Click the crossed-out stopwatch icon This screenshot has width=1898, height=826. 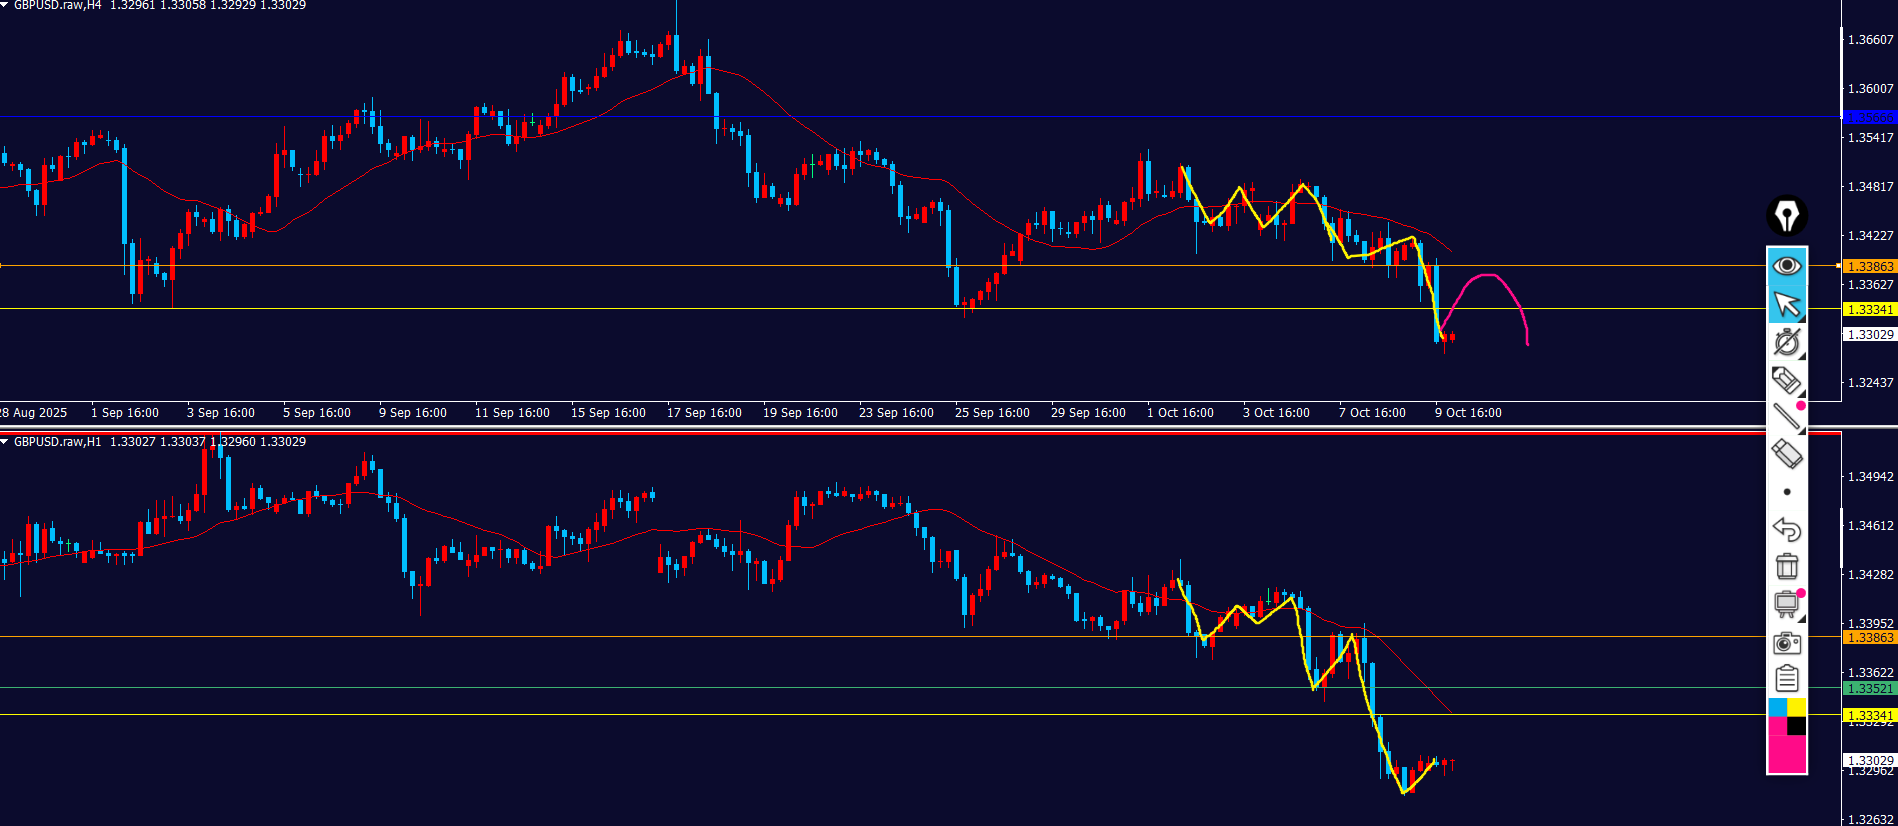point(1787,342)
